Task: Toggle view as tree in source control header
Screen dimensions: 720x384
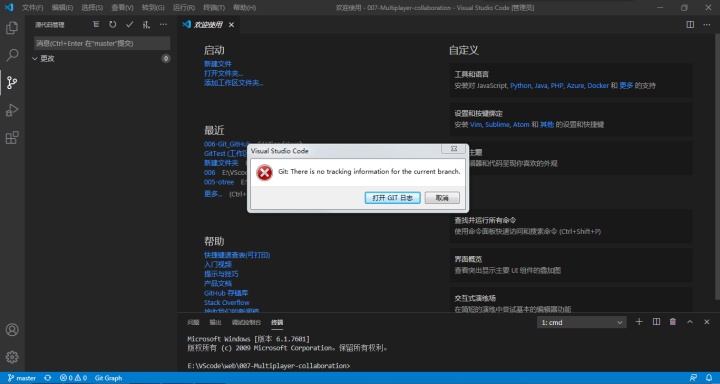Action: tap(96, 25)
